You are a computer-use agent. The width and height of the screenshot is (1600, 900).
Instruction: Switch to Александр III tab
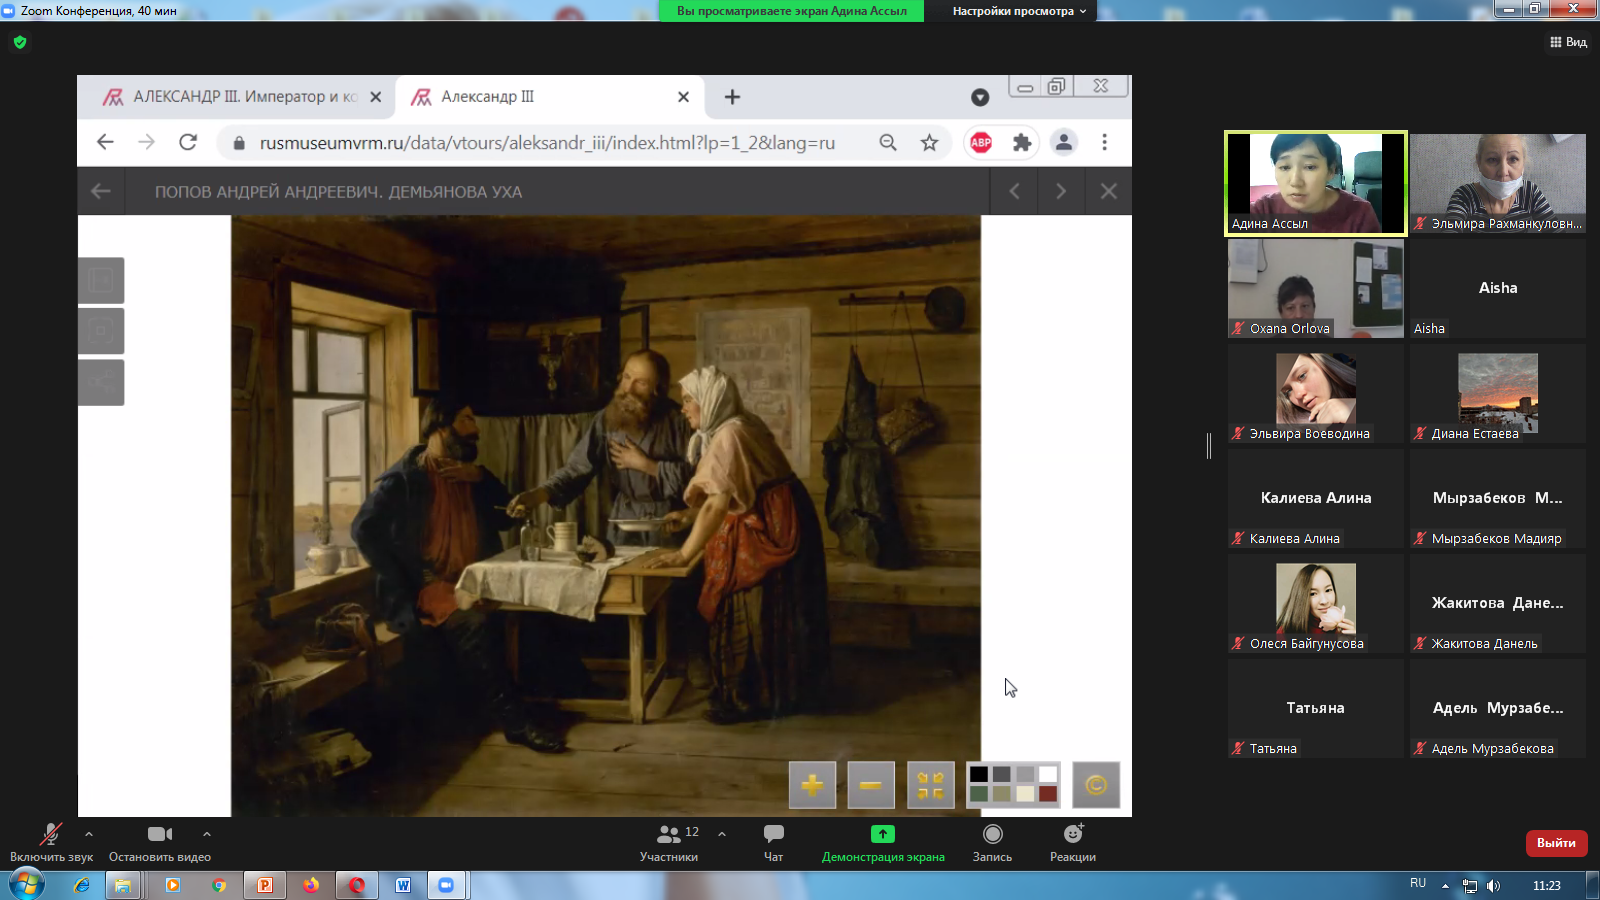coord(548,97)
